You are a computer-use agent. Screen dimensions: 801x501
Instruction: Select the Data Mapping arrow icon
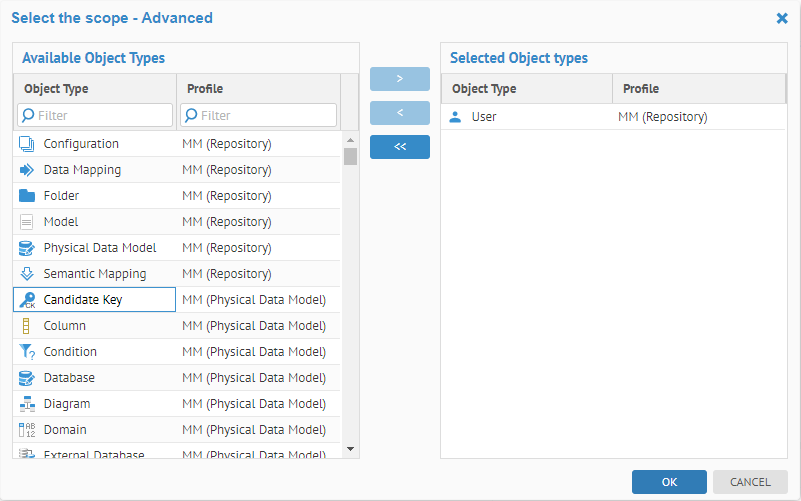point(27,170)
